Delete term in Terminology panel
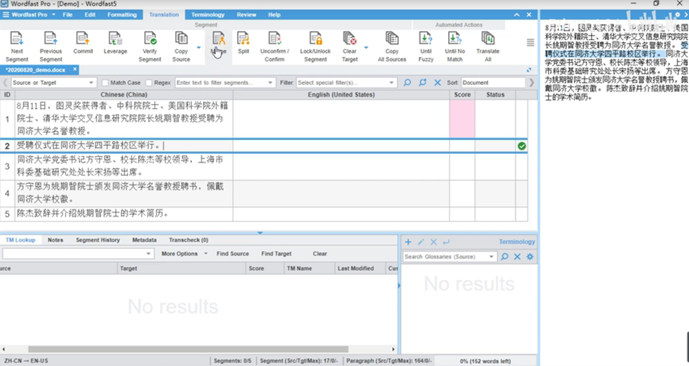Viewport: 689px width, 366px height. [x=434, y=242]
